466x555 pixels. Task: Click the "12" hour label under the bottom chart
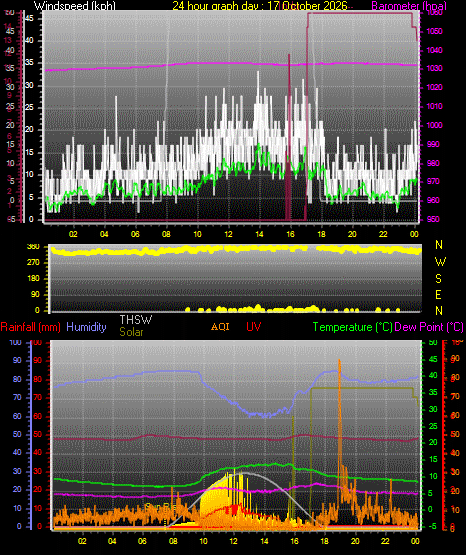234,541
